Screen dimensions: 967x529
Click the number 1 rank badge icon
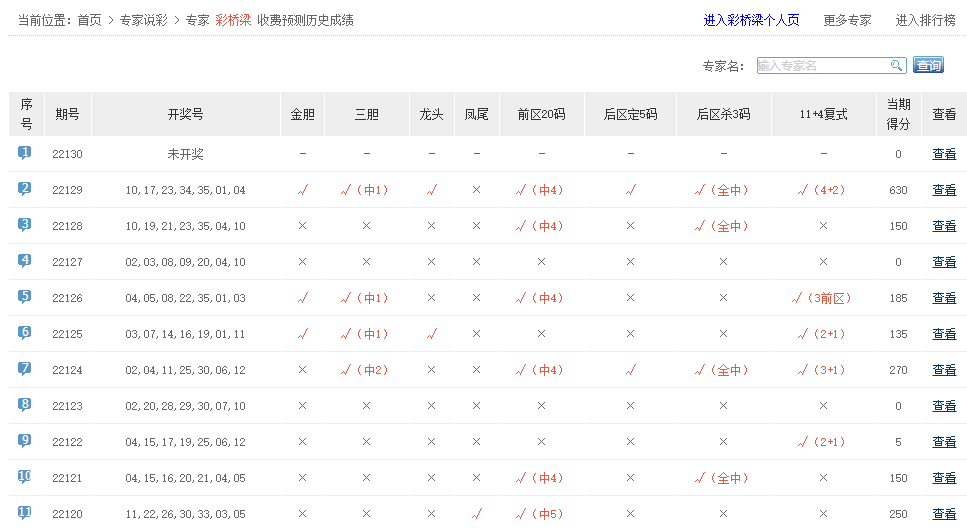pos(25,153)
